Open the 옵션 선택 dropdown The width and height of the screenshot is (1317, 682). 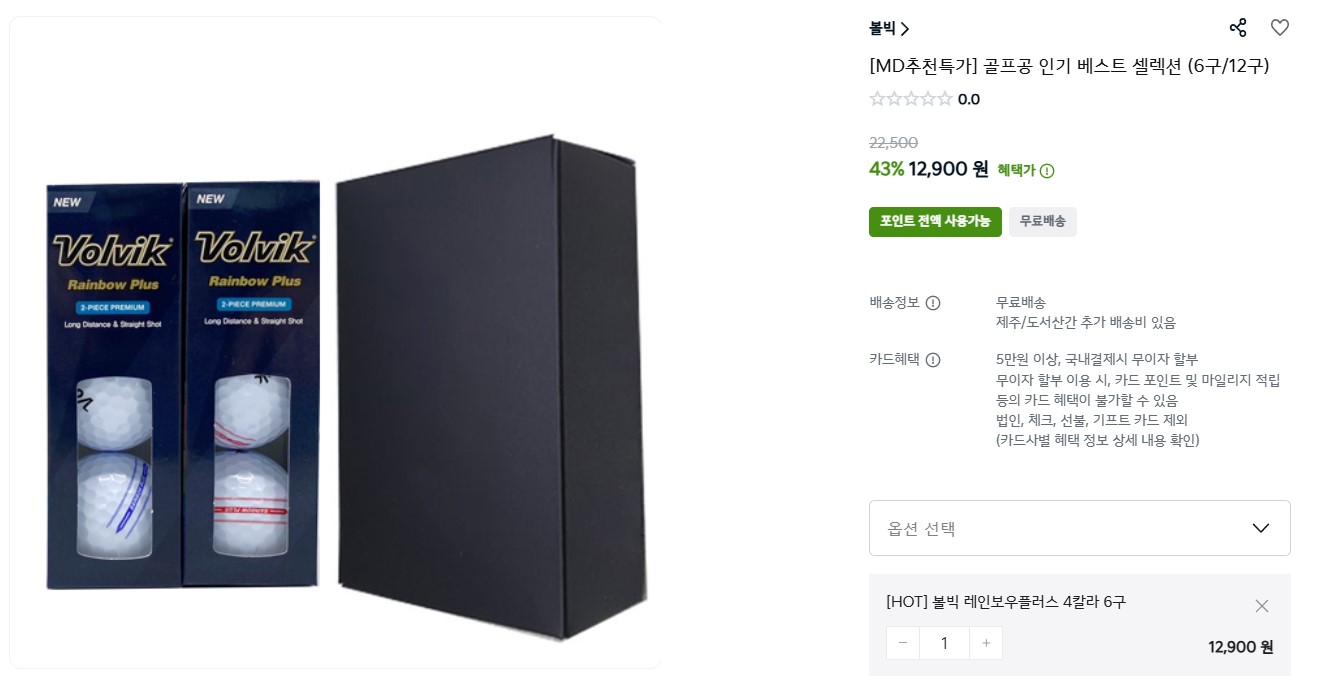(x=1079, y=528)
